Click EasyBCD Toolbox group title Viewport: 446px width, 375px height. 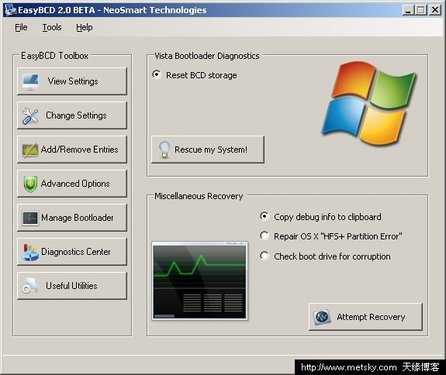click(x=55, y=56)
